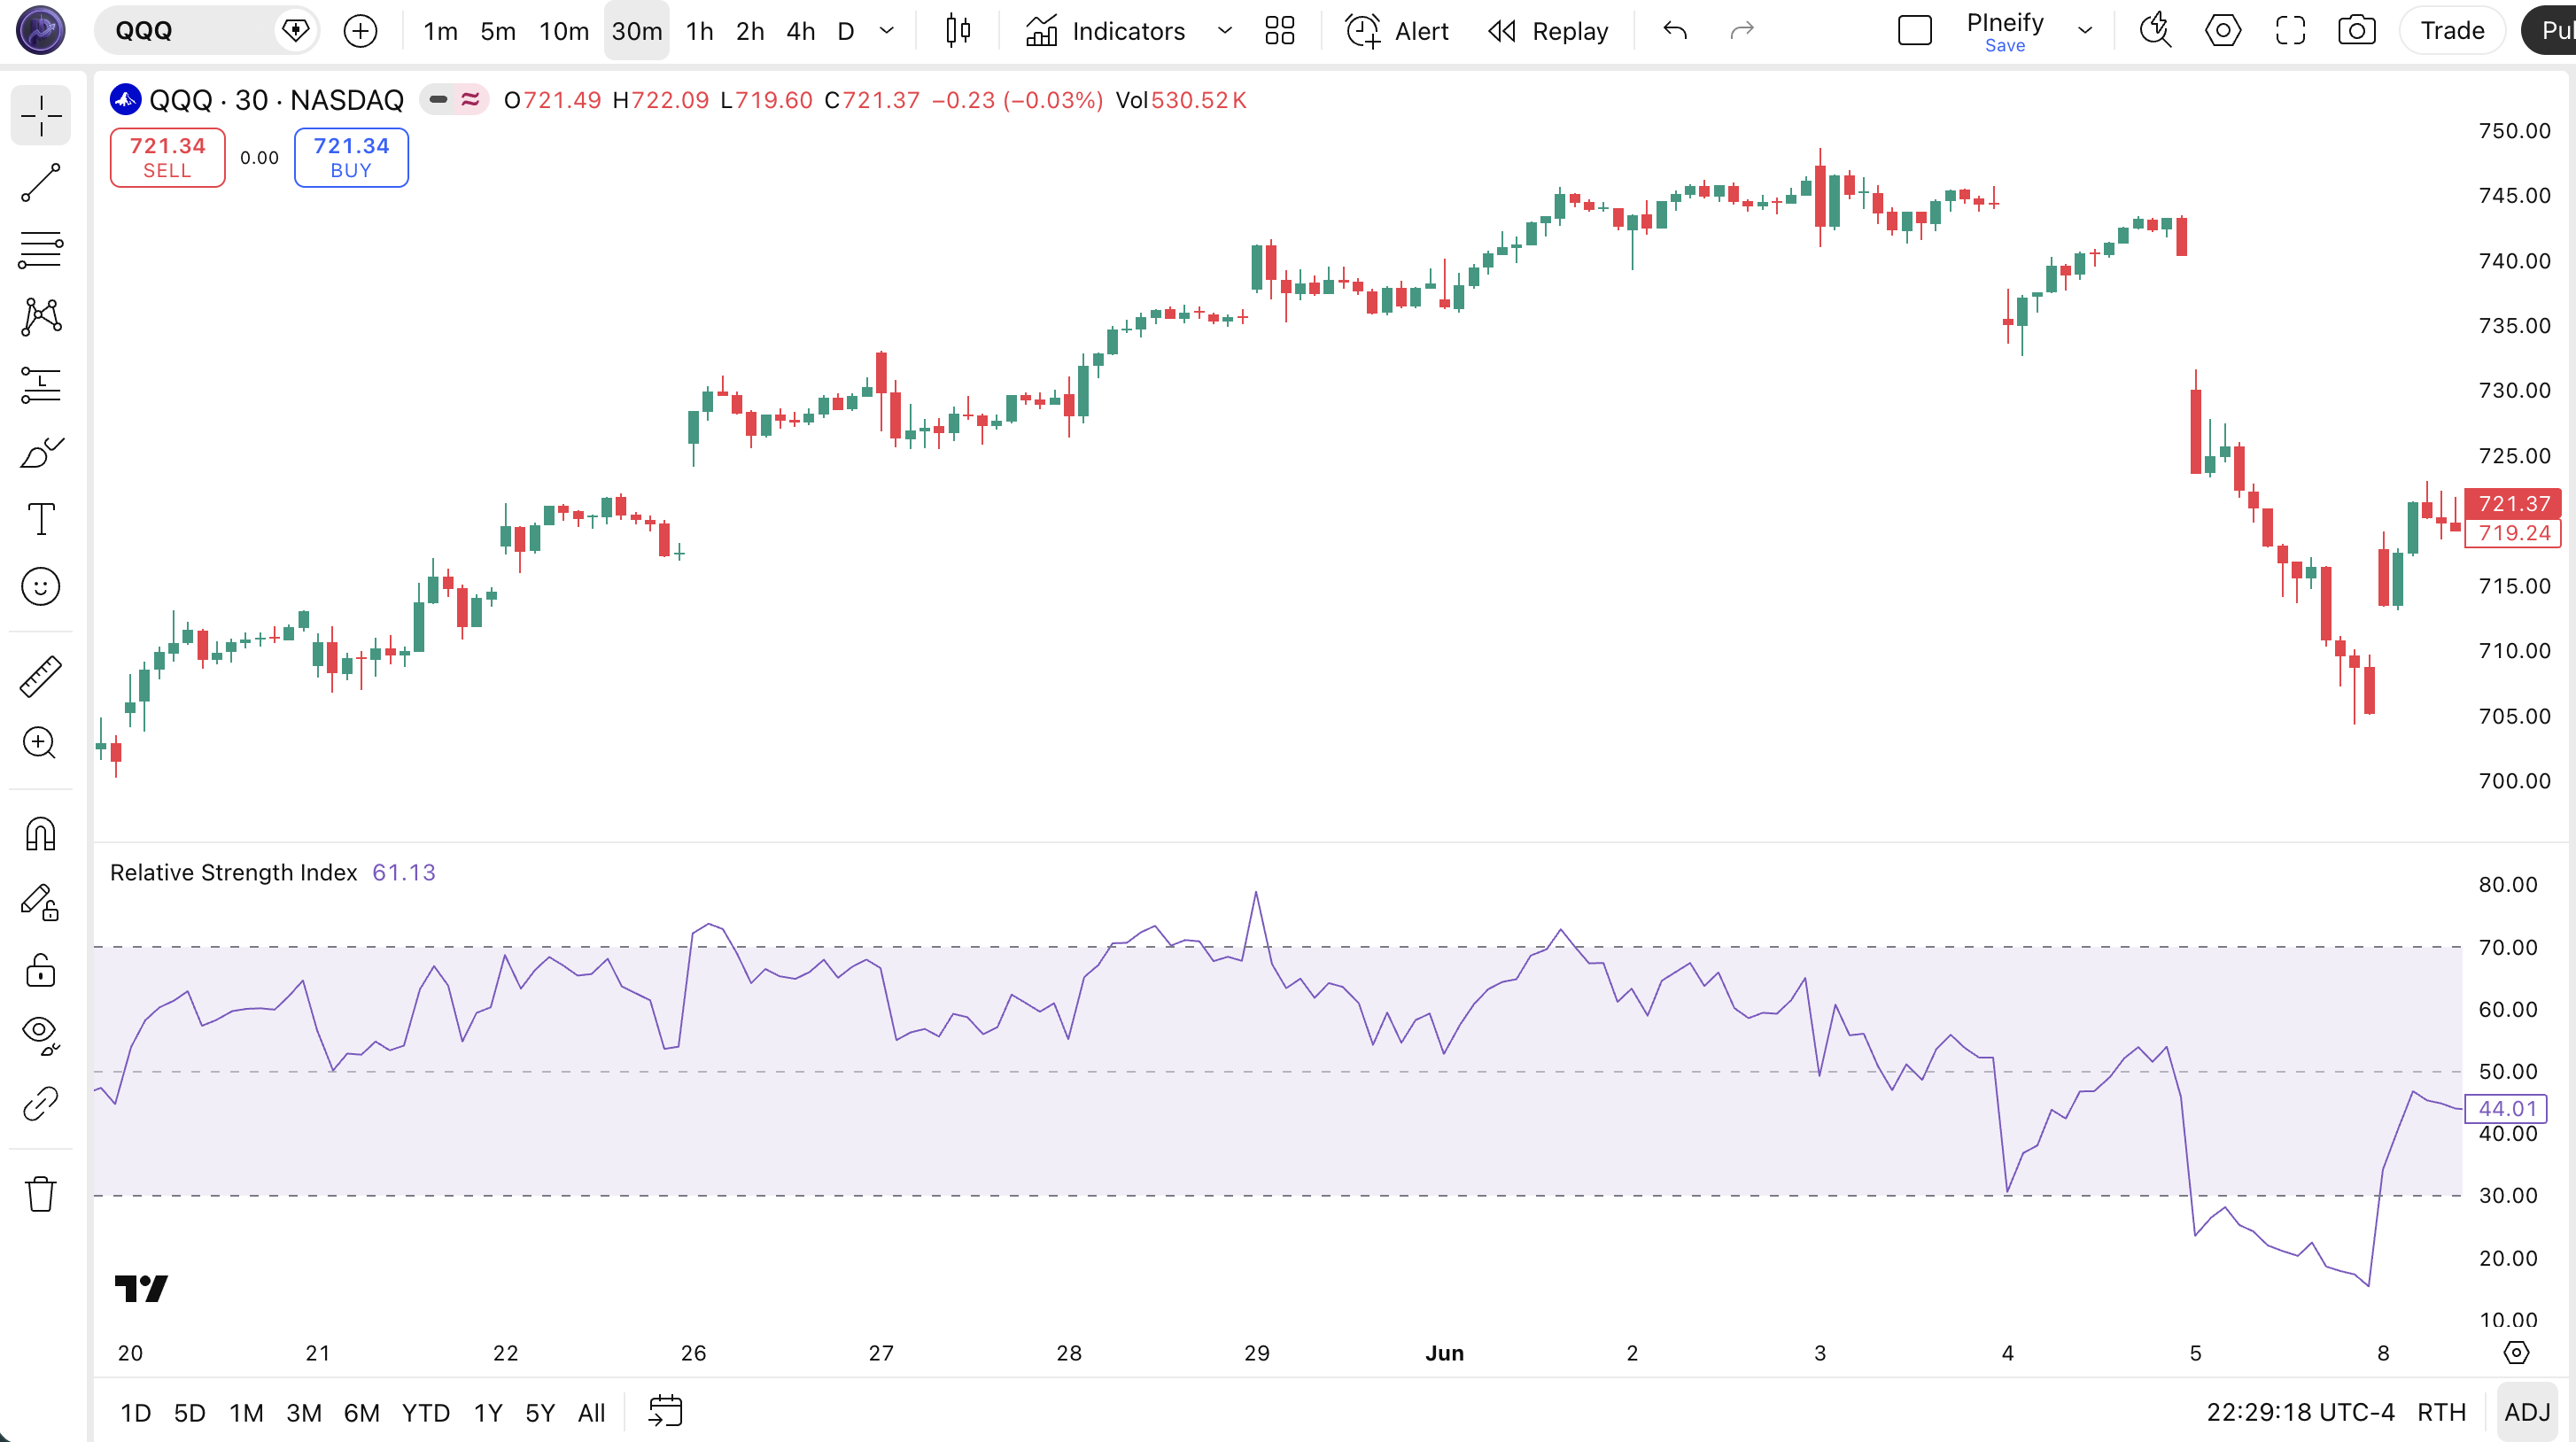Toggle stay in drawing mode
2576x1442 pixels.
click(41, 902)
